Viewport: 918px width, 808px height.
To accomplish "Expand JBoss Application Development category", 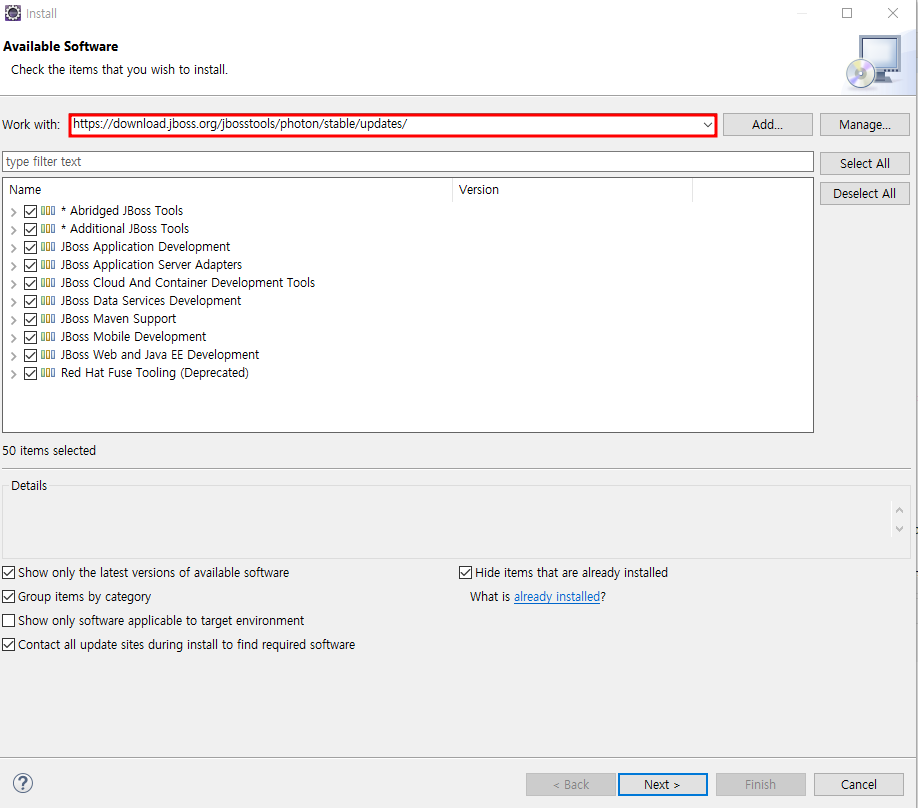I will (x=13, y=248).
